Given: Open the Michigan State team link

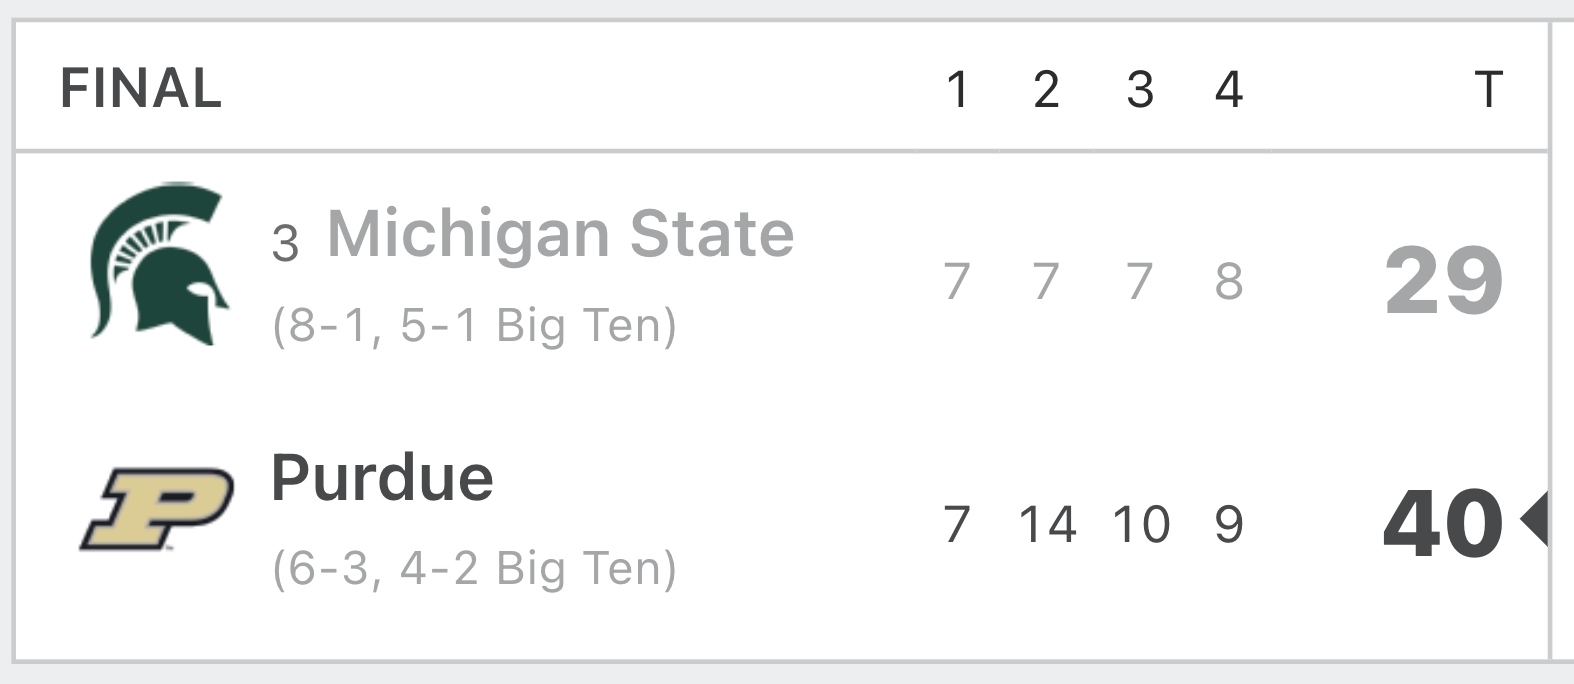Looking at the screenshot, I should (x=560, y=234).
